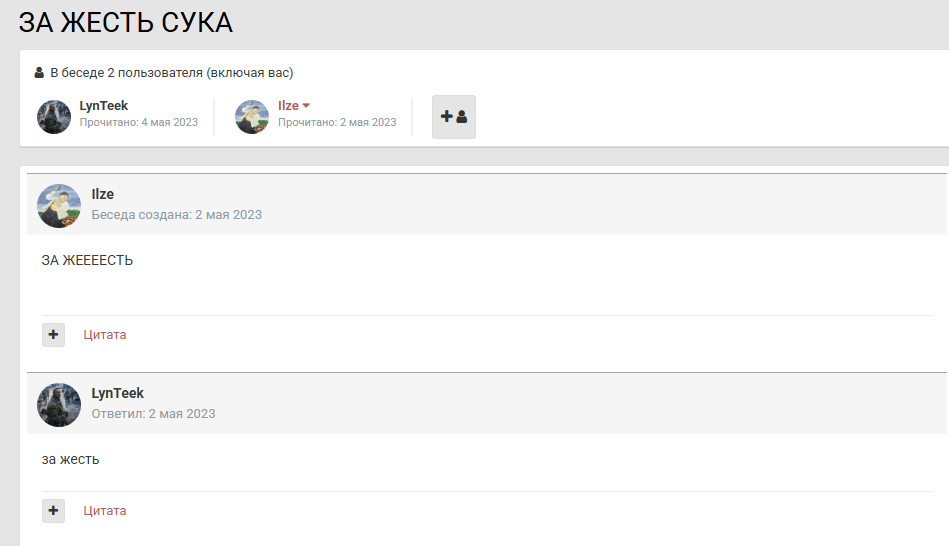Quote Ilze's message via Цитата link
Viewport: 949px width, 546px height.
[105, 335]
